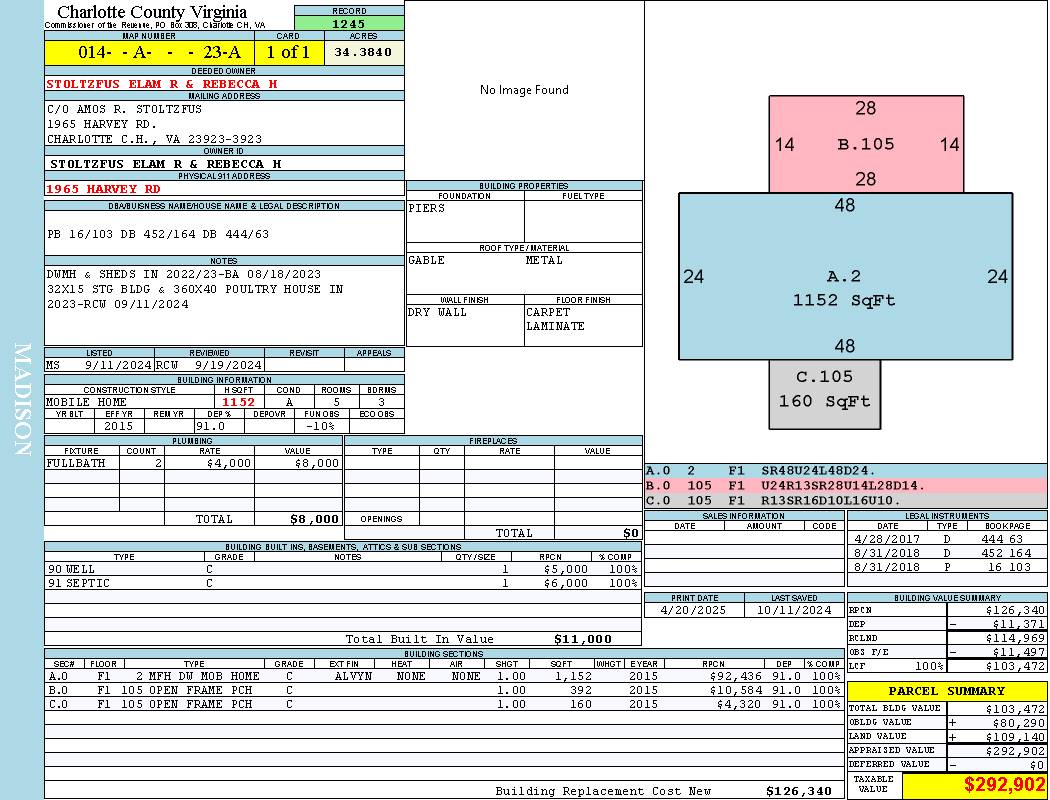The height and width of the screenshot is (800, 1050).
Task: Select the blue A.2 1152 SqFt sketch area
Action: pyautogui.click(x=845, y=276)
